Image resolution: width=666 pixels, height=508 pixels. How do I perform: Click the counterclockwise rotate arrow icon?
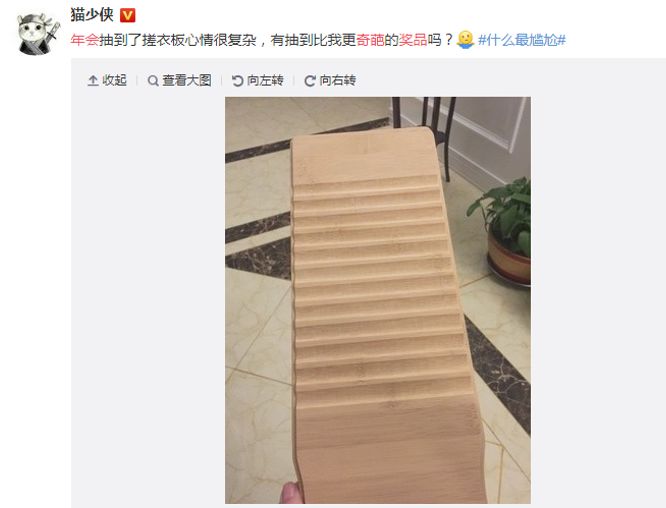click(x=237, y=80)
